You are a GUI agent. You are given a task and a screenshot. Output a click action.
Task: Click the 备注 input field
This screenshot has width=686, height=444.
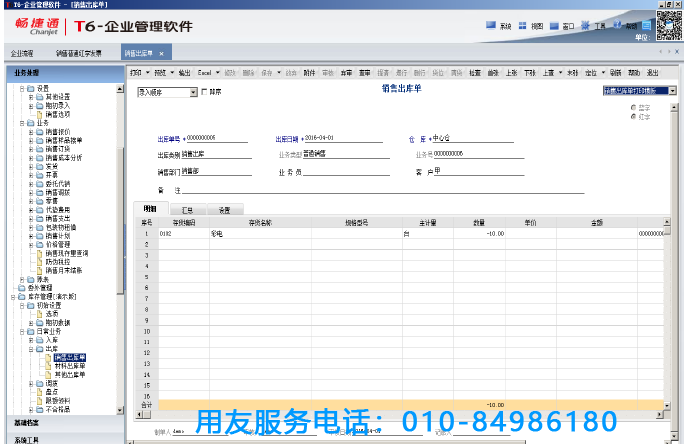383,189
